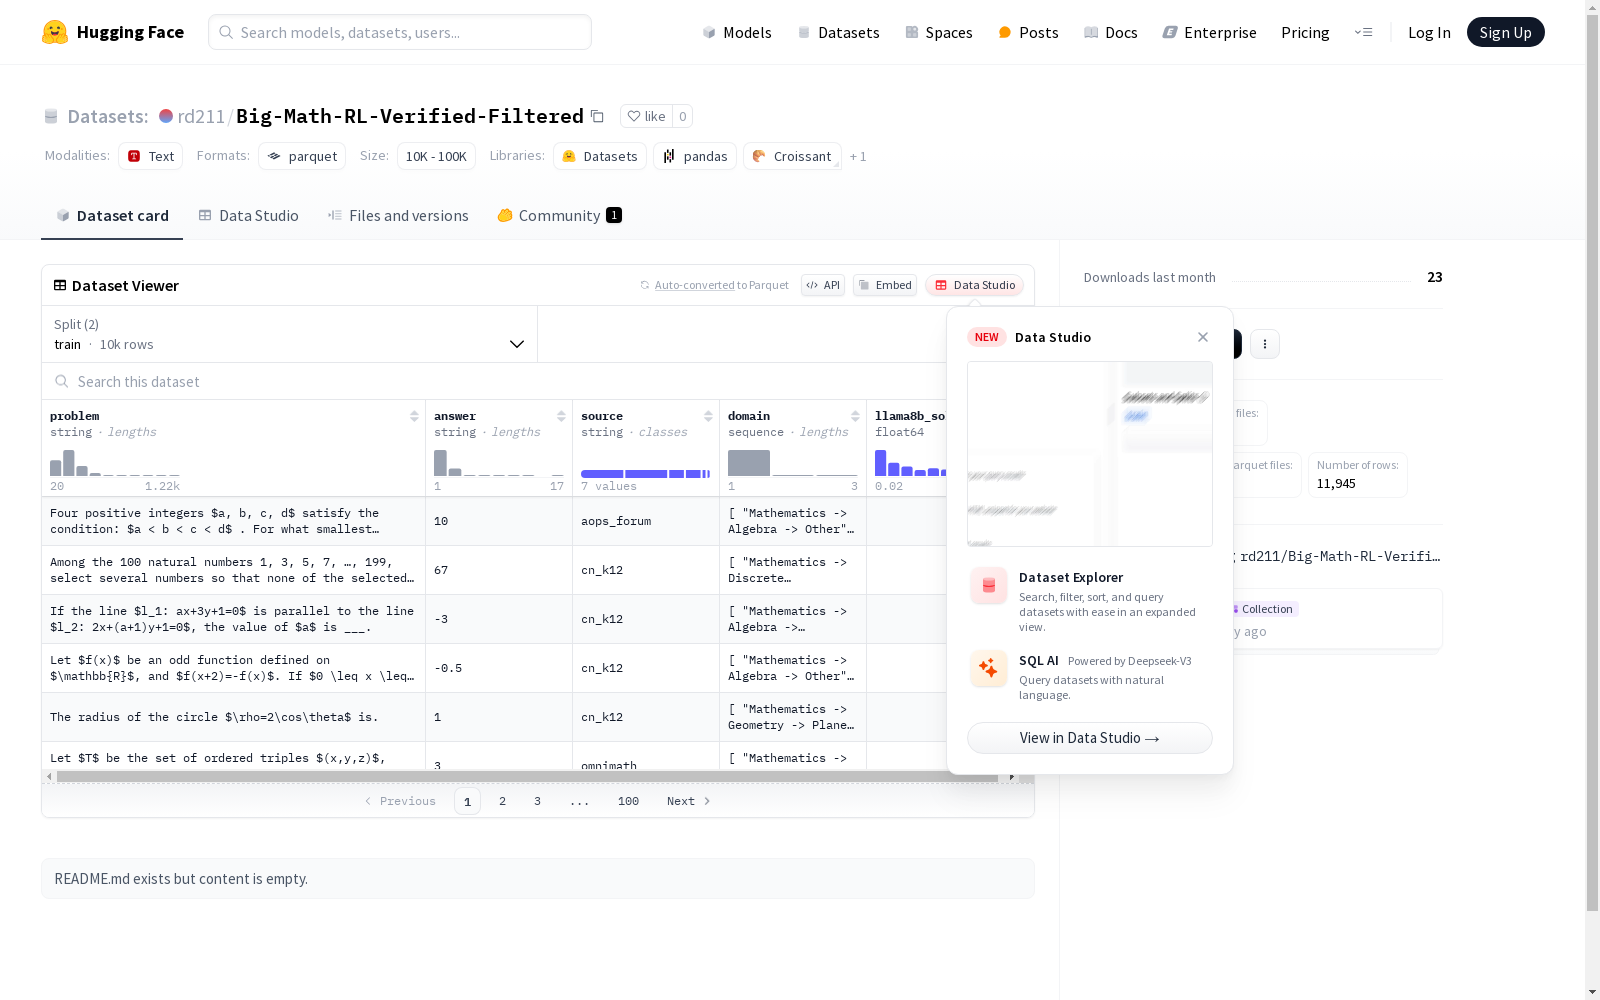The width and height of the screenshot is (1600, 1000).
Task: Close the Data Studio popup
Action: [x=1203, y=337]
